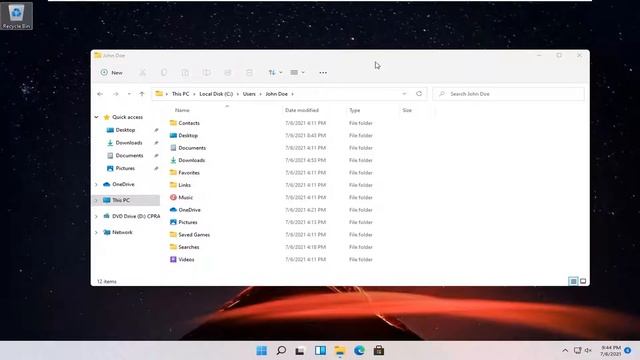
Task: Switch to Details view in status bar
Action: click(x=573, y=281)
